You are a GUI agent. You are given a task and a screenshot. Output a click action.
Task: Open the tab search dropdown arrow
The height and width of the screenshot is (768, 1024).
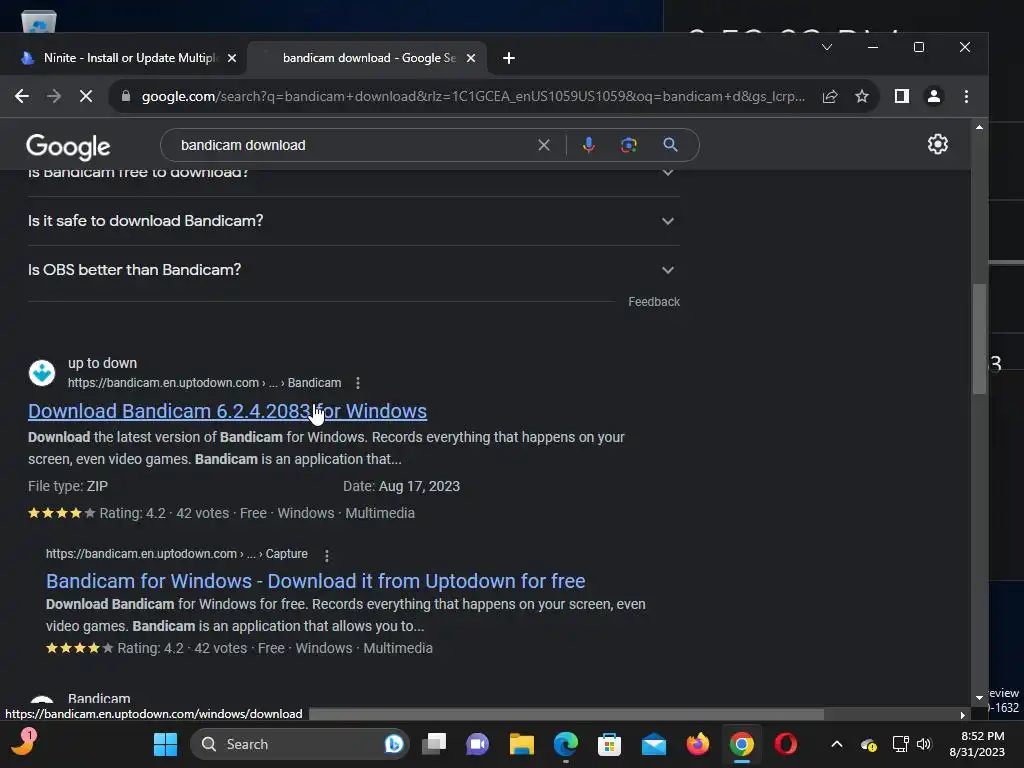pos(827,47)
